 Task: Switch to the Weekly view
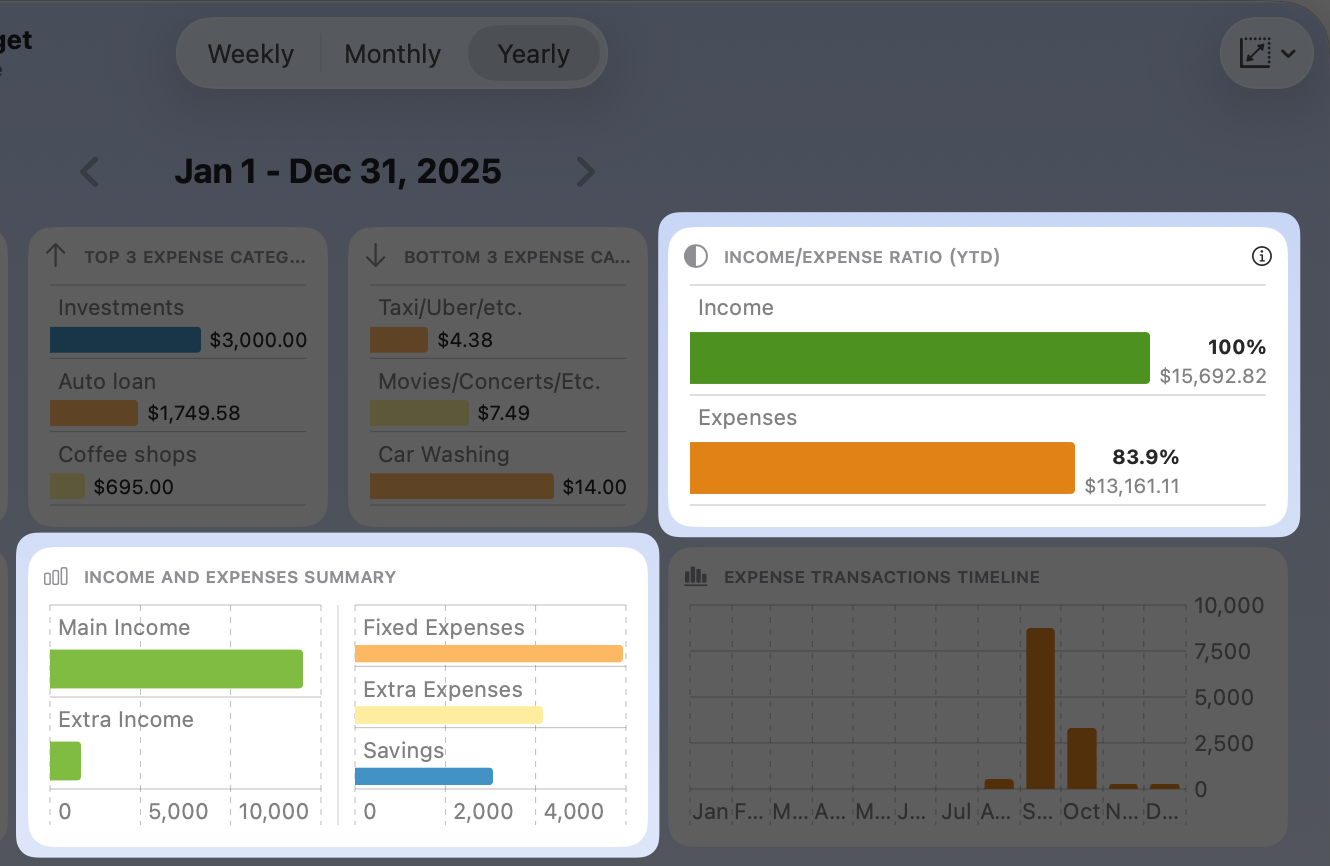250,53
